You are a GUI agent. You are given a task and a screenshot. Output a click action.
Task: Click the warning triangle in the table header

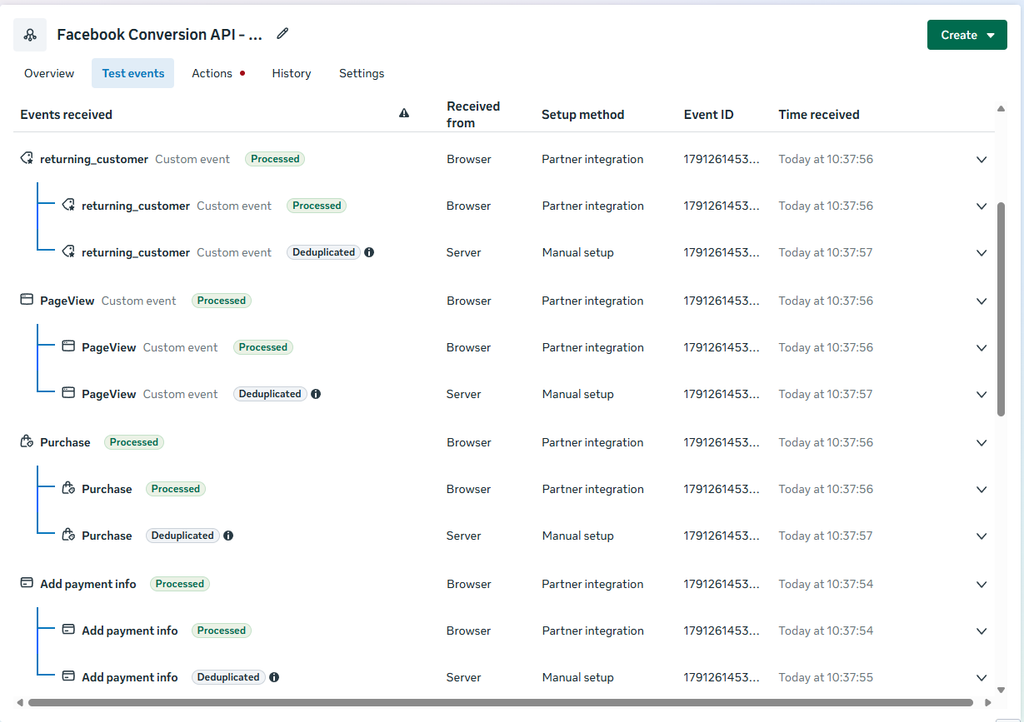tap(404, 114)
